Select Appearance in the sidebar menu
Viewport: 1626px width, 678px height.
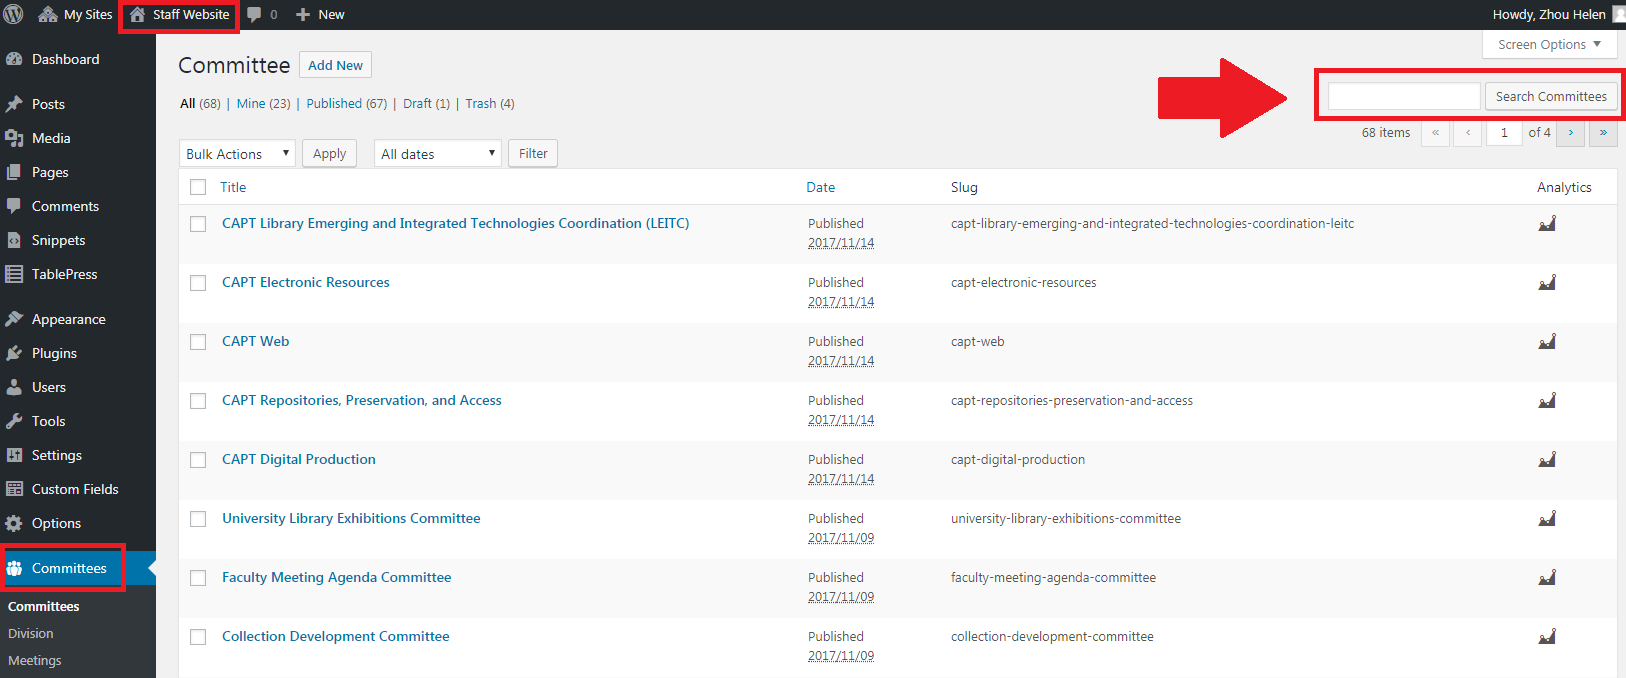click(x=68, y=319)
